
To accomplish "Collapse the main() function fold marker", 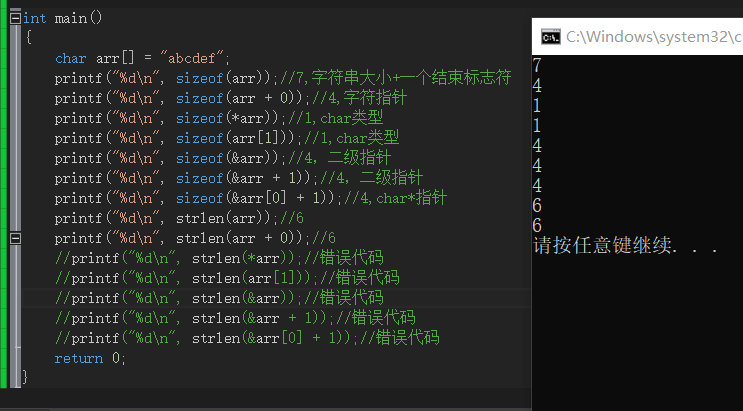I will (16, 18).
